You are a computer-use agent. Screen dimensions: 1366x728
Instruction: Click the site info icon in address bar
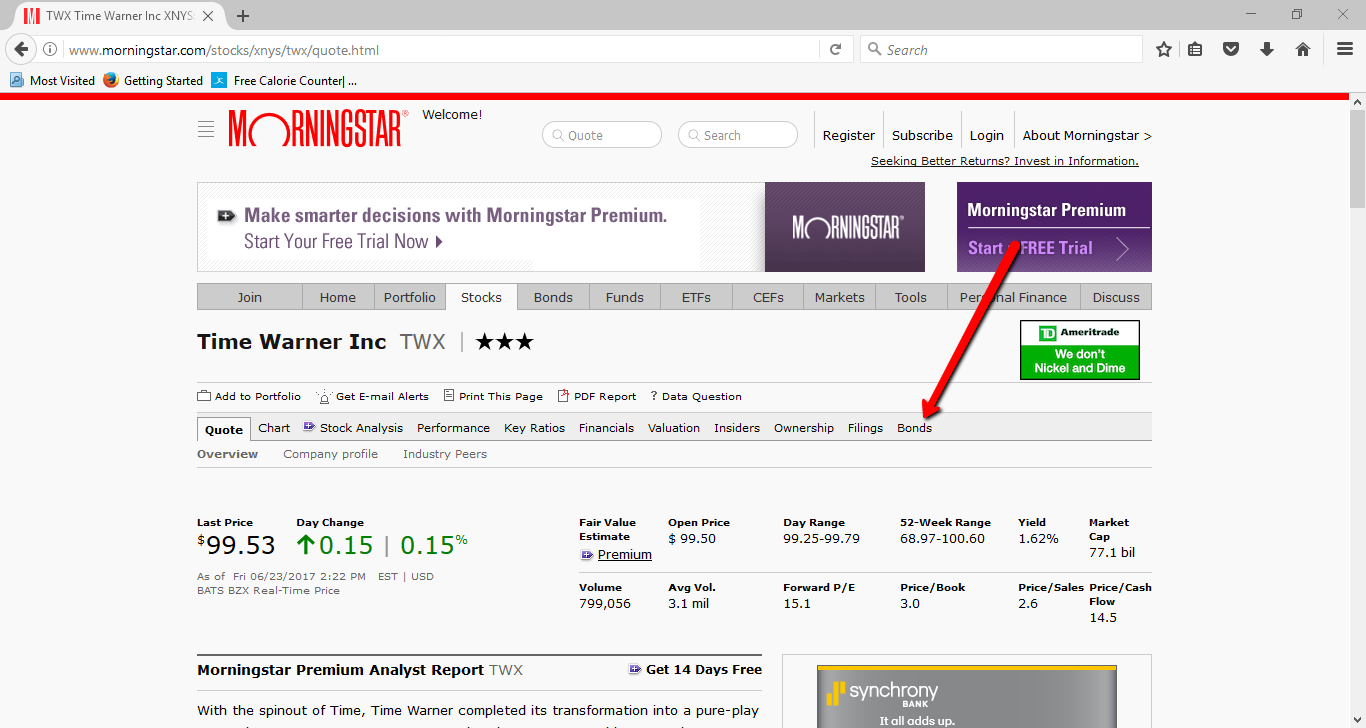(50, 49)
